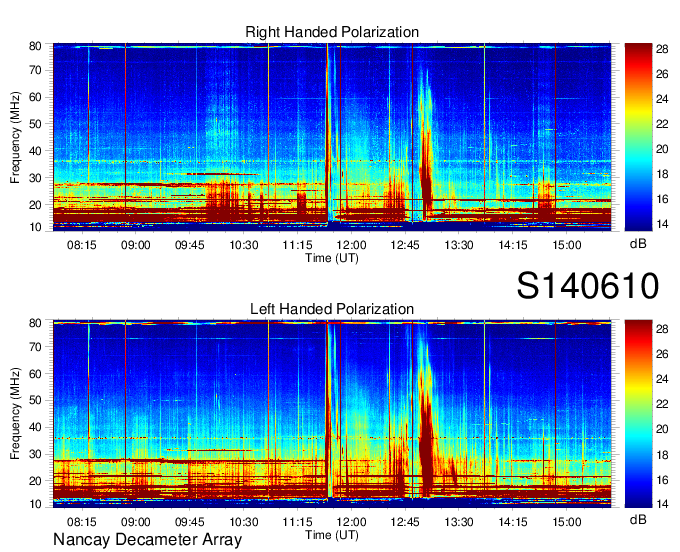Viewport: 680px width, 552px height.
Task: Click 70 on Right Handed frequency axis
Action: tap(35, 70)
